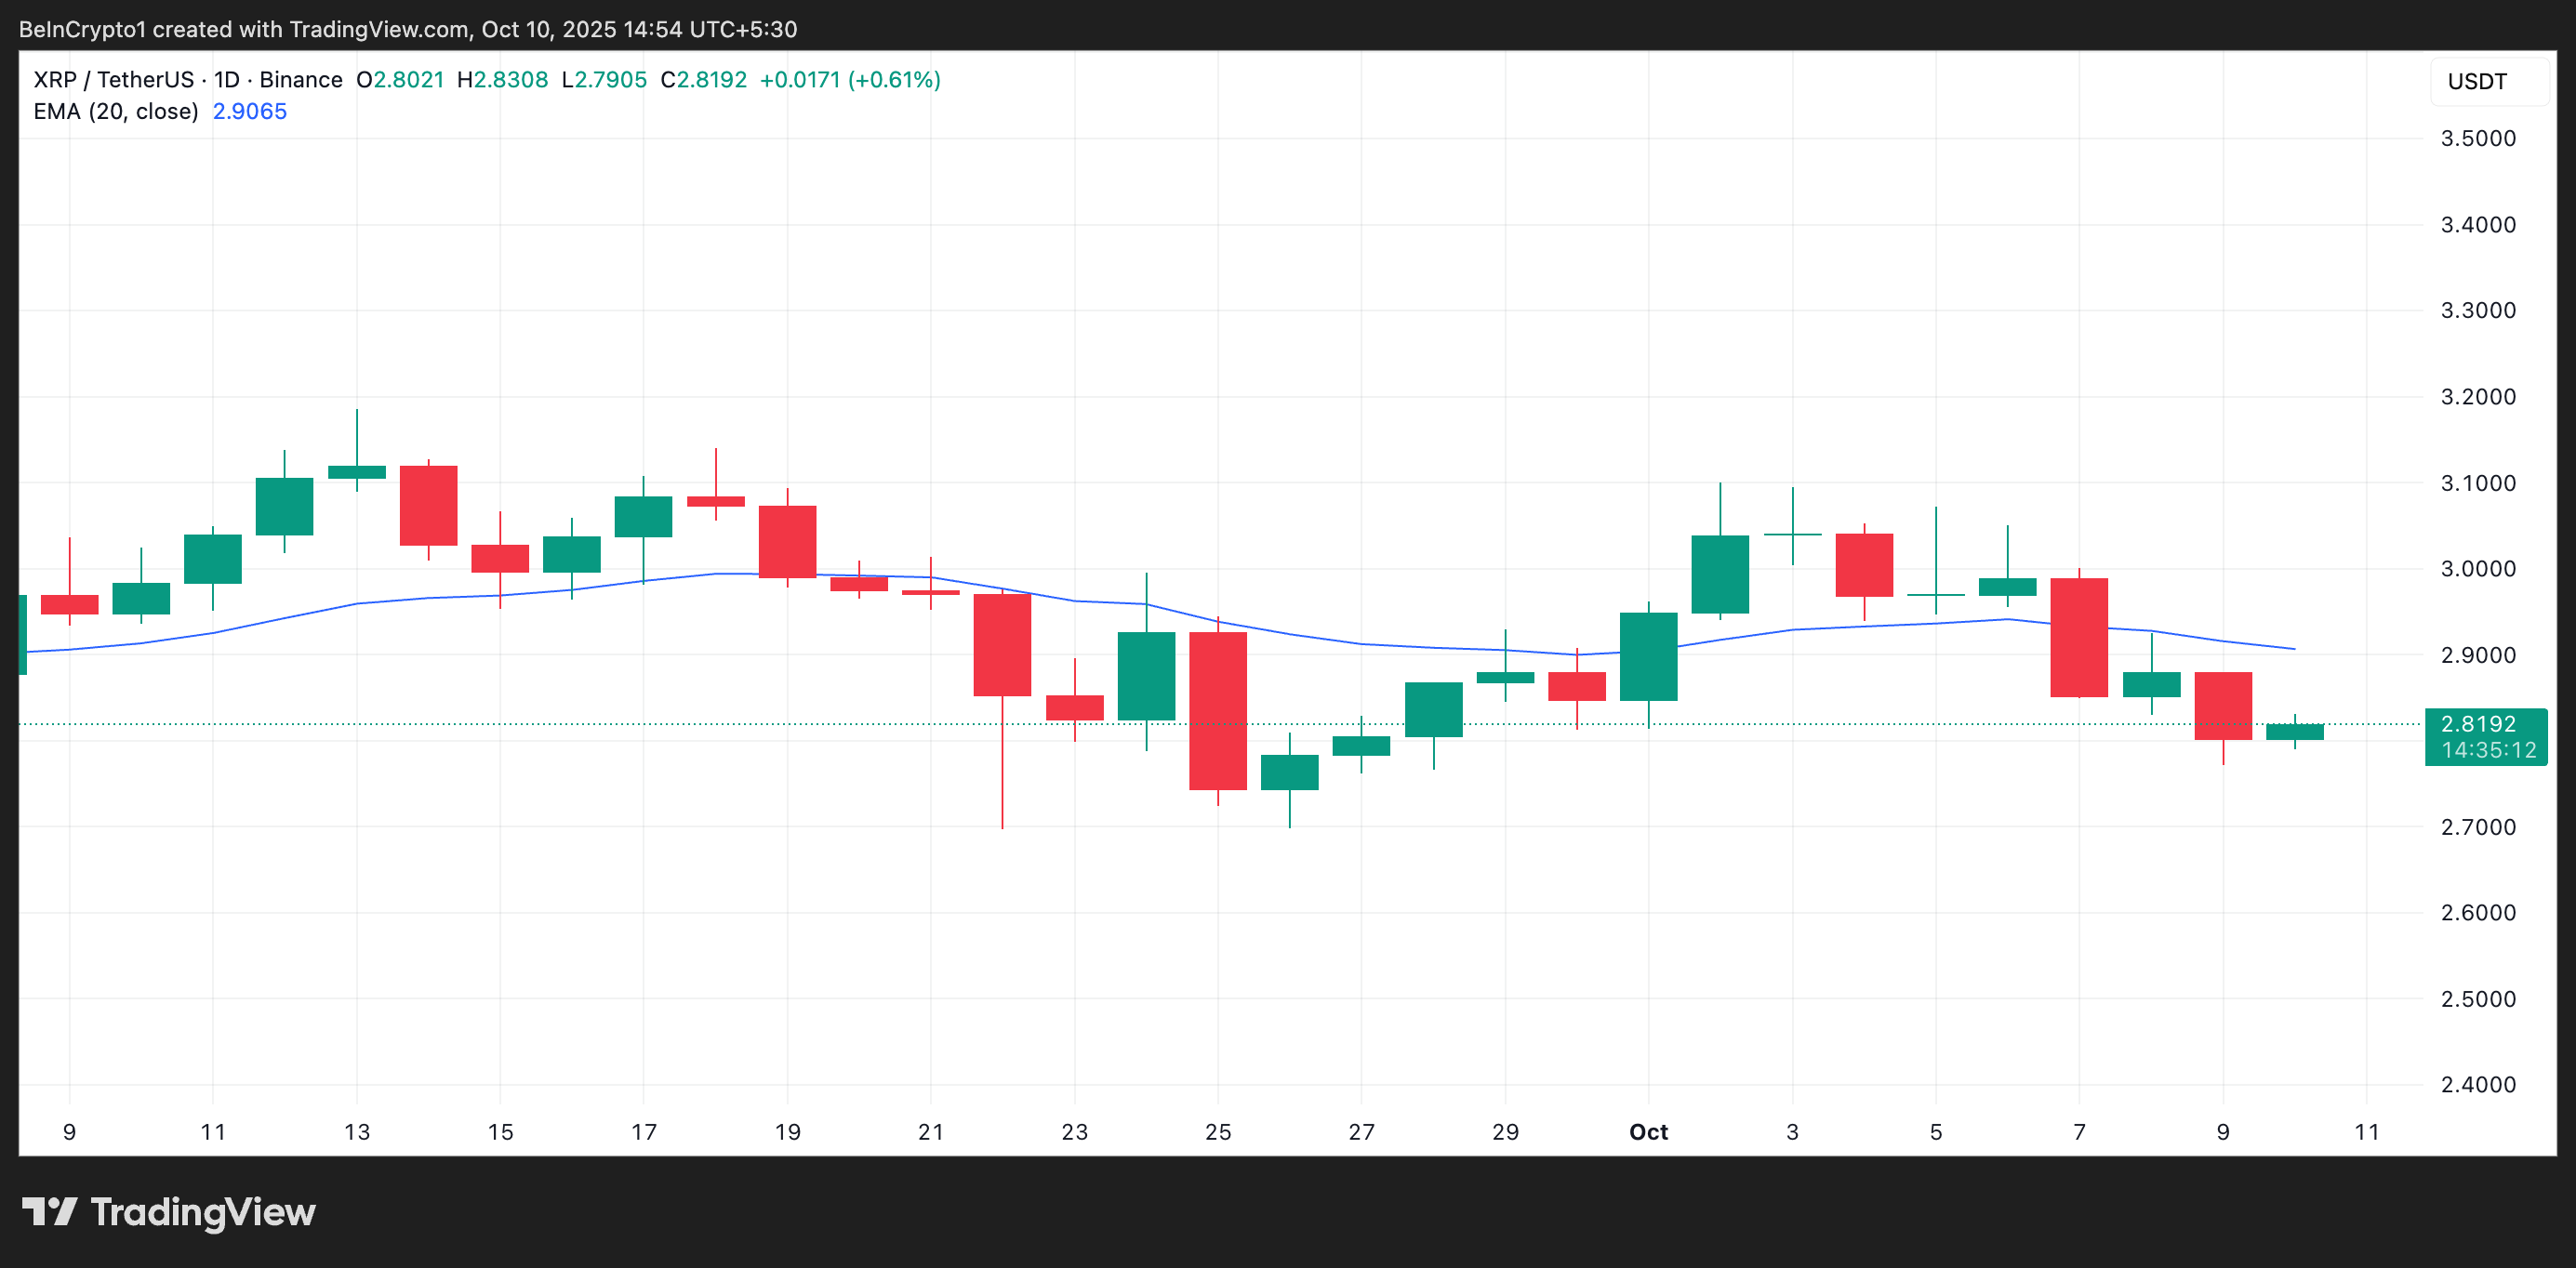Click the open value O2.8021
The height and width of the screenshot is (1268, 2576).
400,79
